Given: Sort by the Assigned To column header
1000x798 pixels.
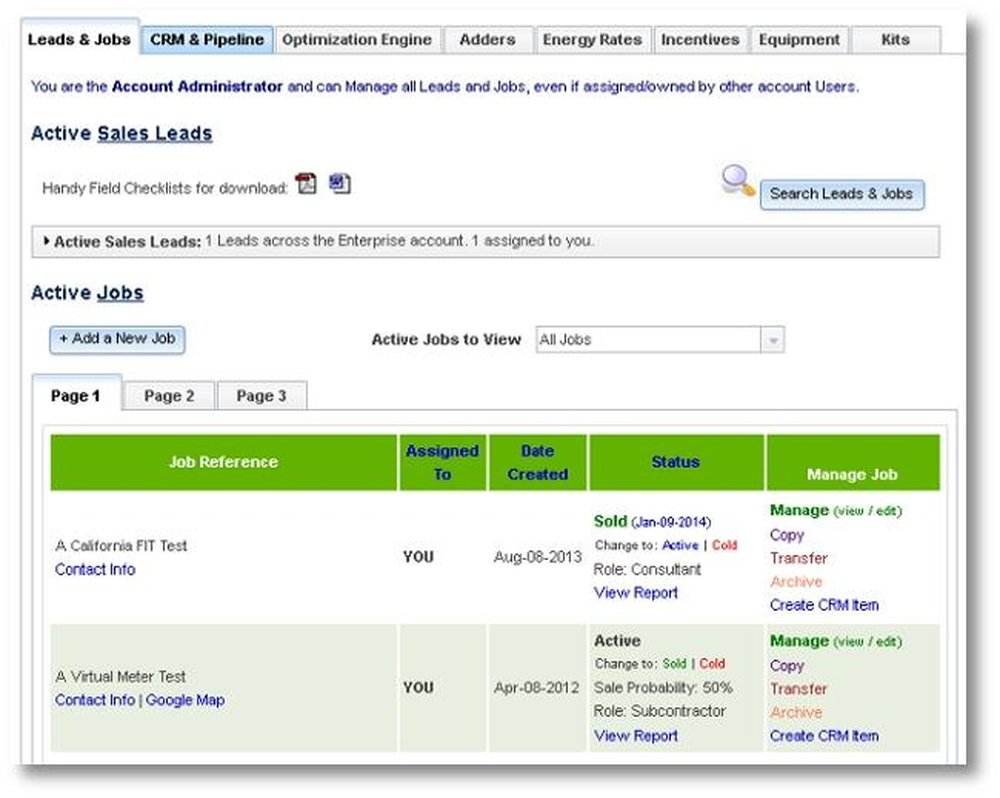Looking at the screenshot, I should 443,462.
